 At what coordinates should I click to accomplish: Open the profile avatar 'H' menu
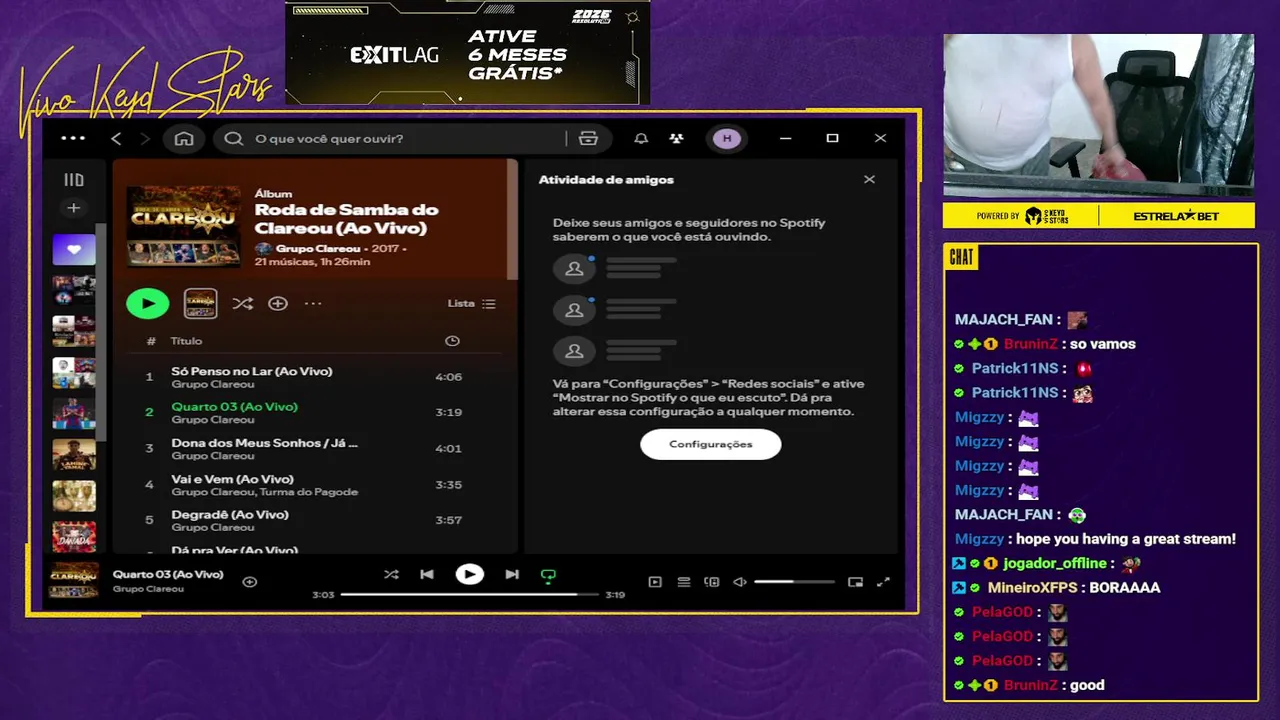tap(727, 138)
